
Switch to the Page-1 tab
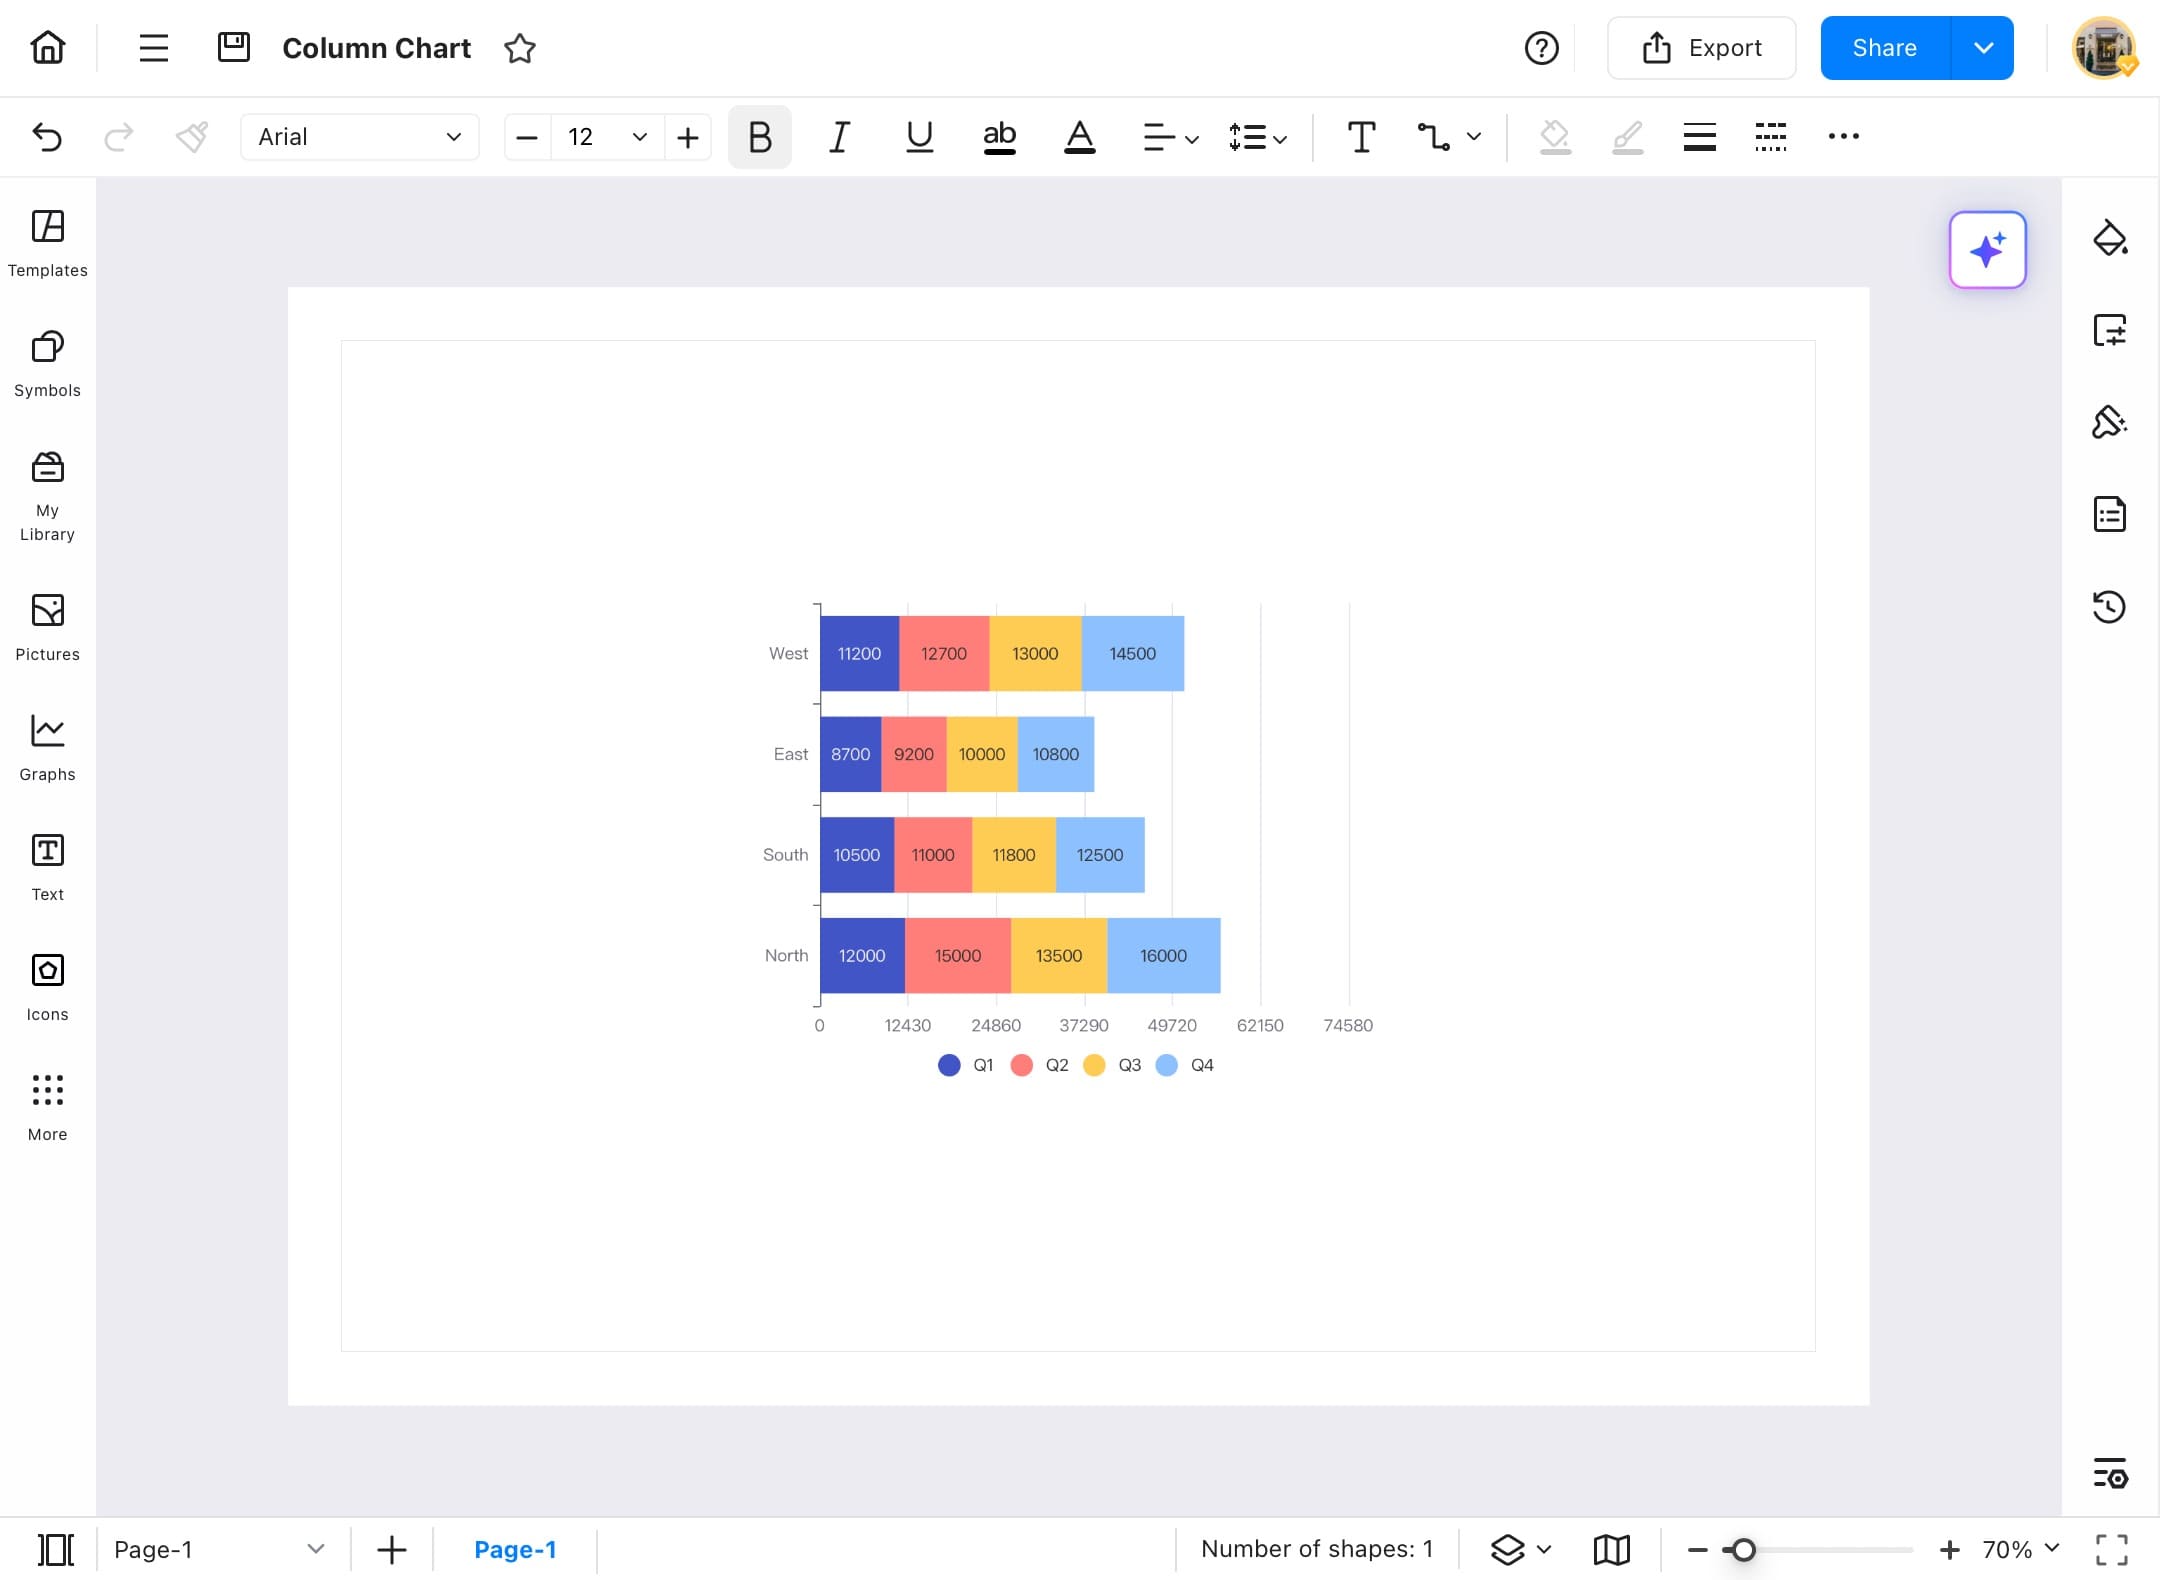point(515,1549)
